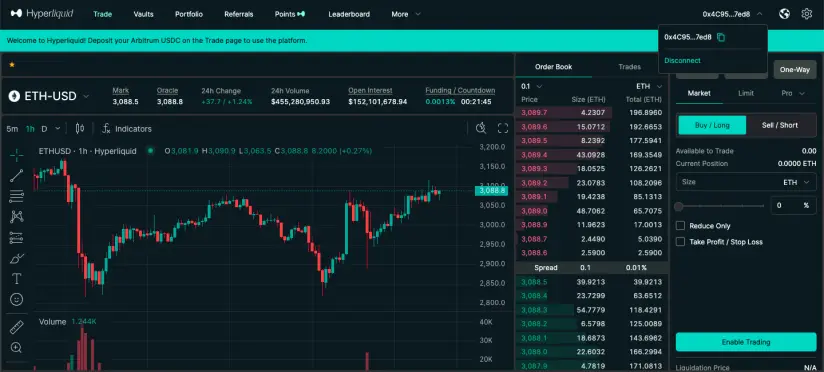Image resolution: width=824 pixels, height=372 pixels.
Task: Click the Funding / Countdown label
Action: coord(460,90)
